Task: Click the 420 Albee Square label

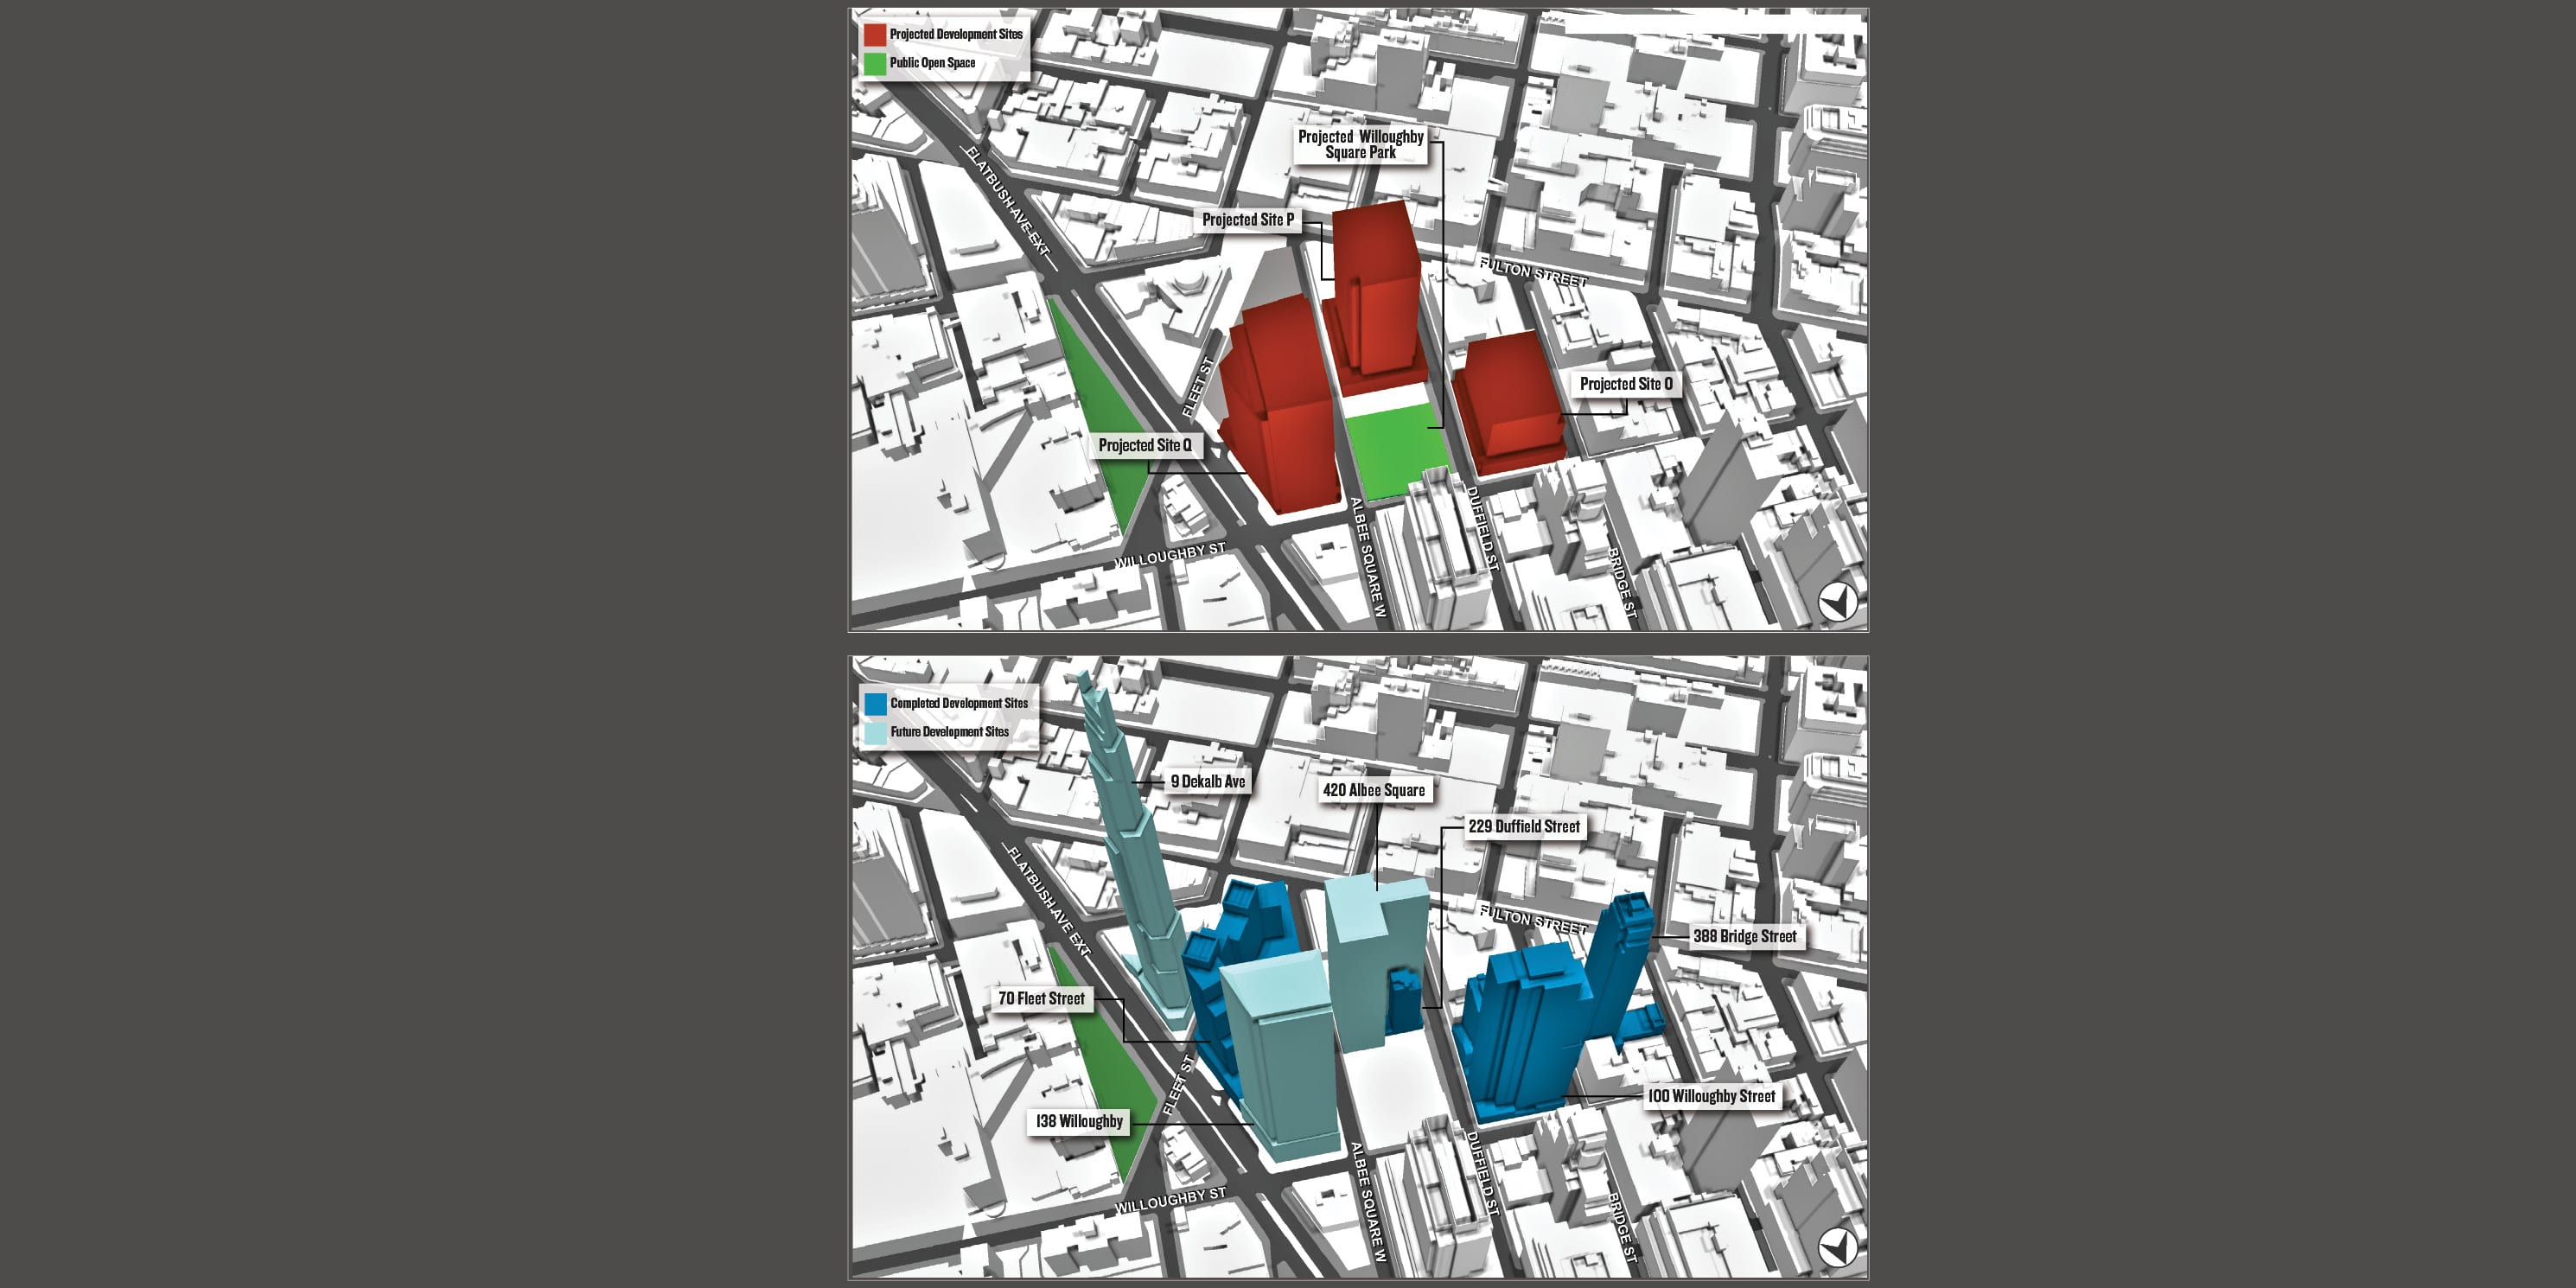Action: [1374, 790]
